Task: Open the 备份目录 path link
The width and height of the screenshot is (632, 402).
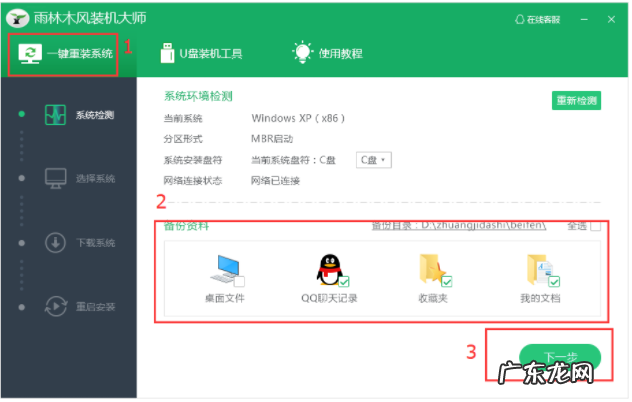Action: [x=459, y=225]
